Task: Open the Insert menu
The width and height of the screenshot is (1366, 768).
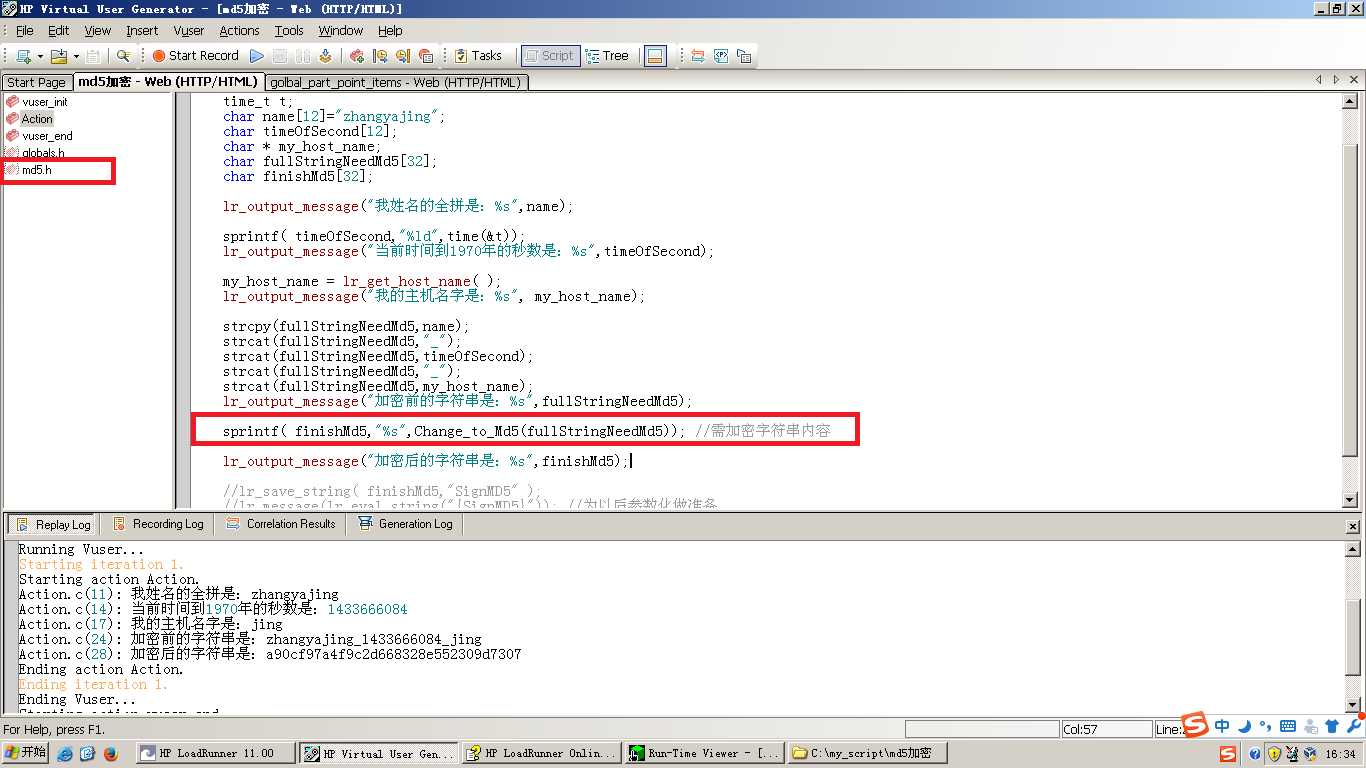Action: click(142, 31)
